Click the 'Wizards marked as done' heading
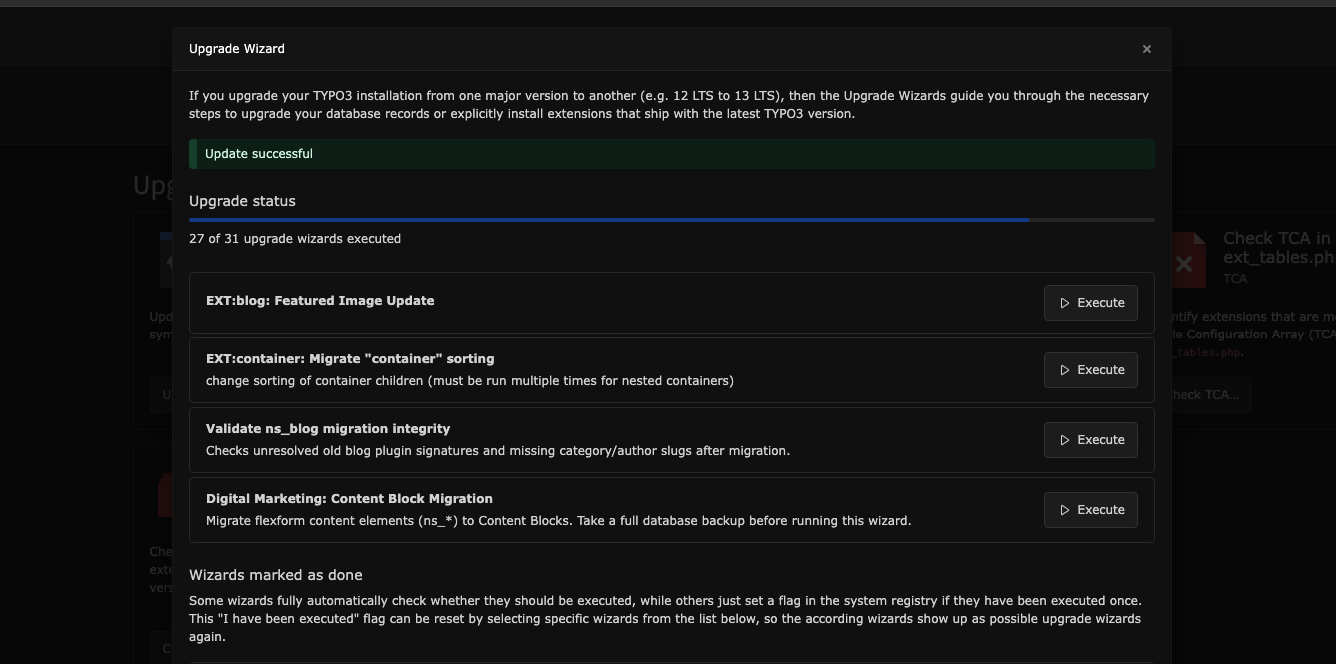 [x=276, y=575]
